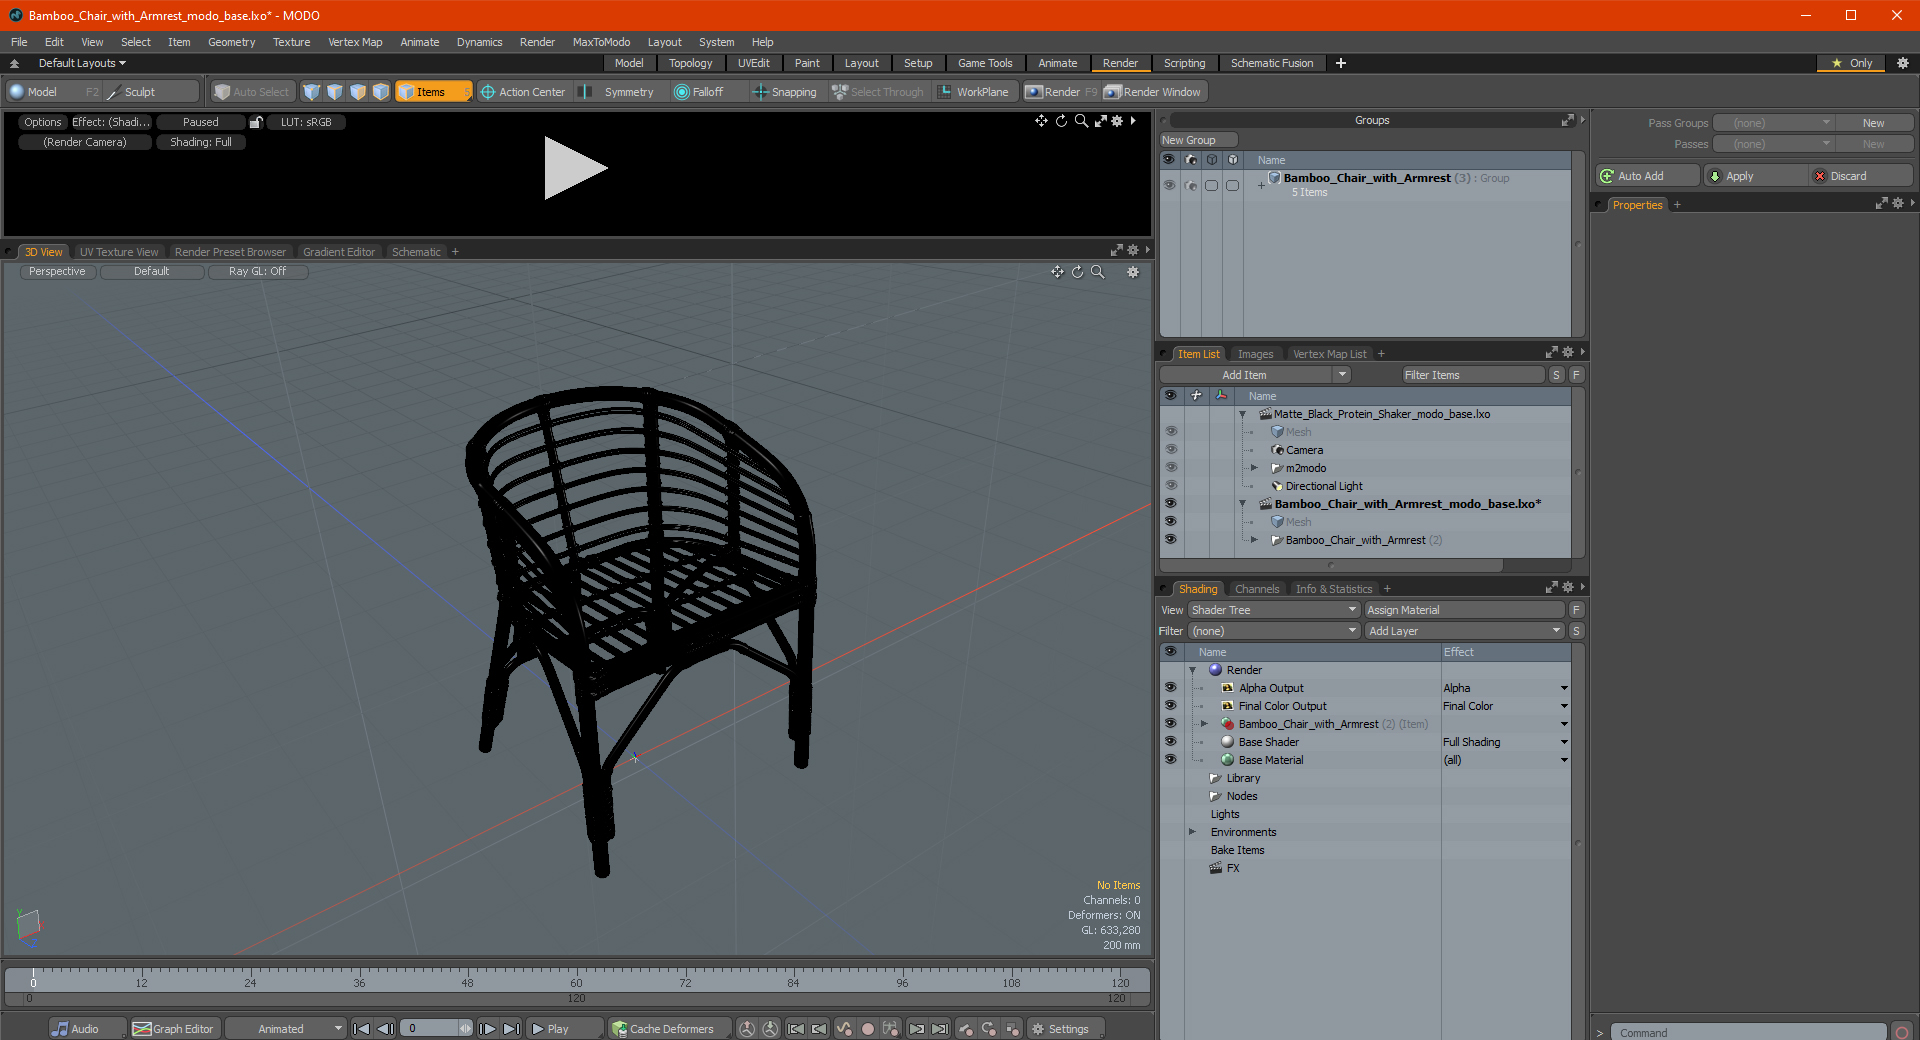Viewport: 1920px width, 1040px height.
Task: Toggle visibility of Base Material layer
Action: (1170, 760)
